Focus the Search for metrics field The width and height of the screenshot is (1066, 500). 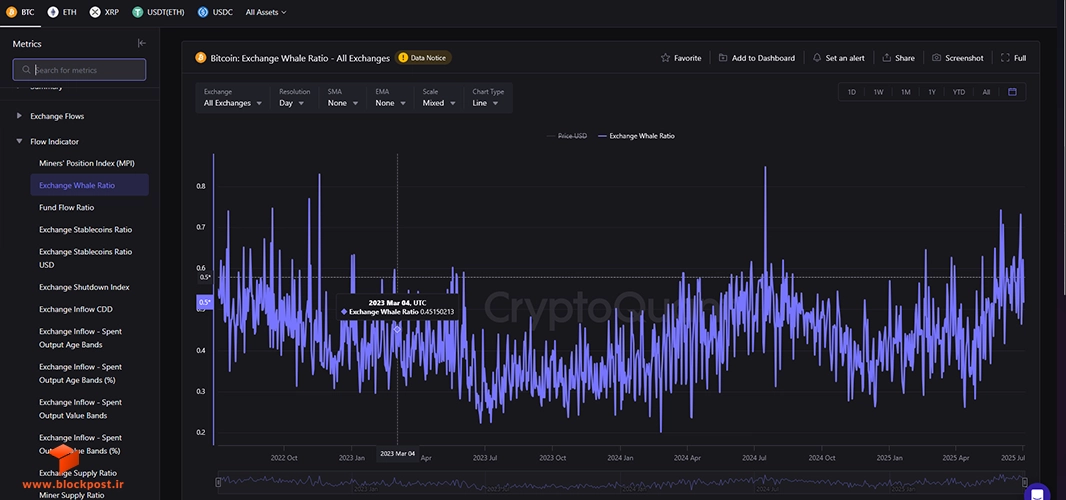coord(79,70)
